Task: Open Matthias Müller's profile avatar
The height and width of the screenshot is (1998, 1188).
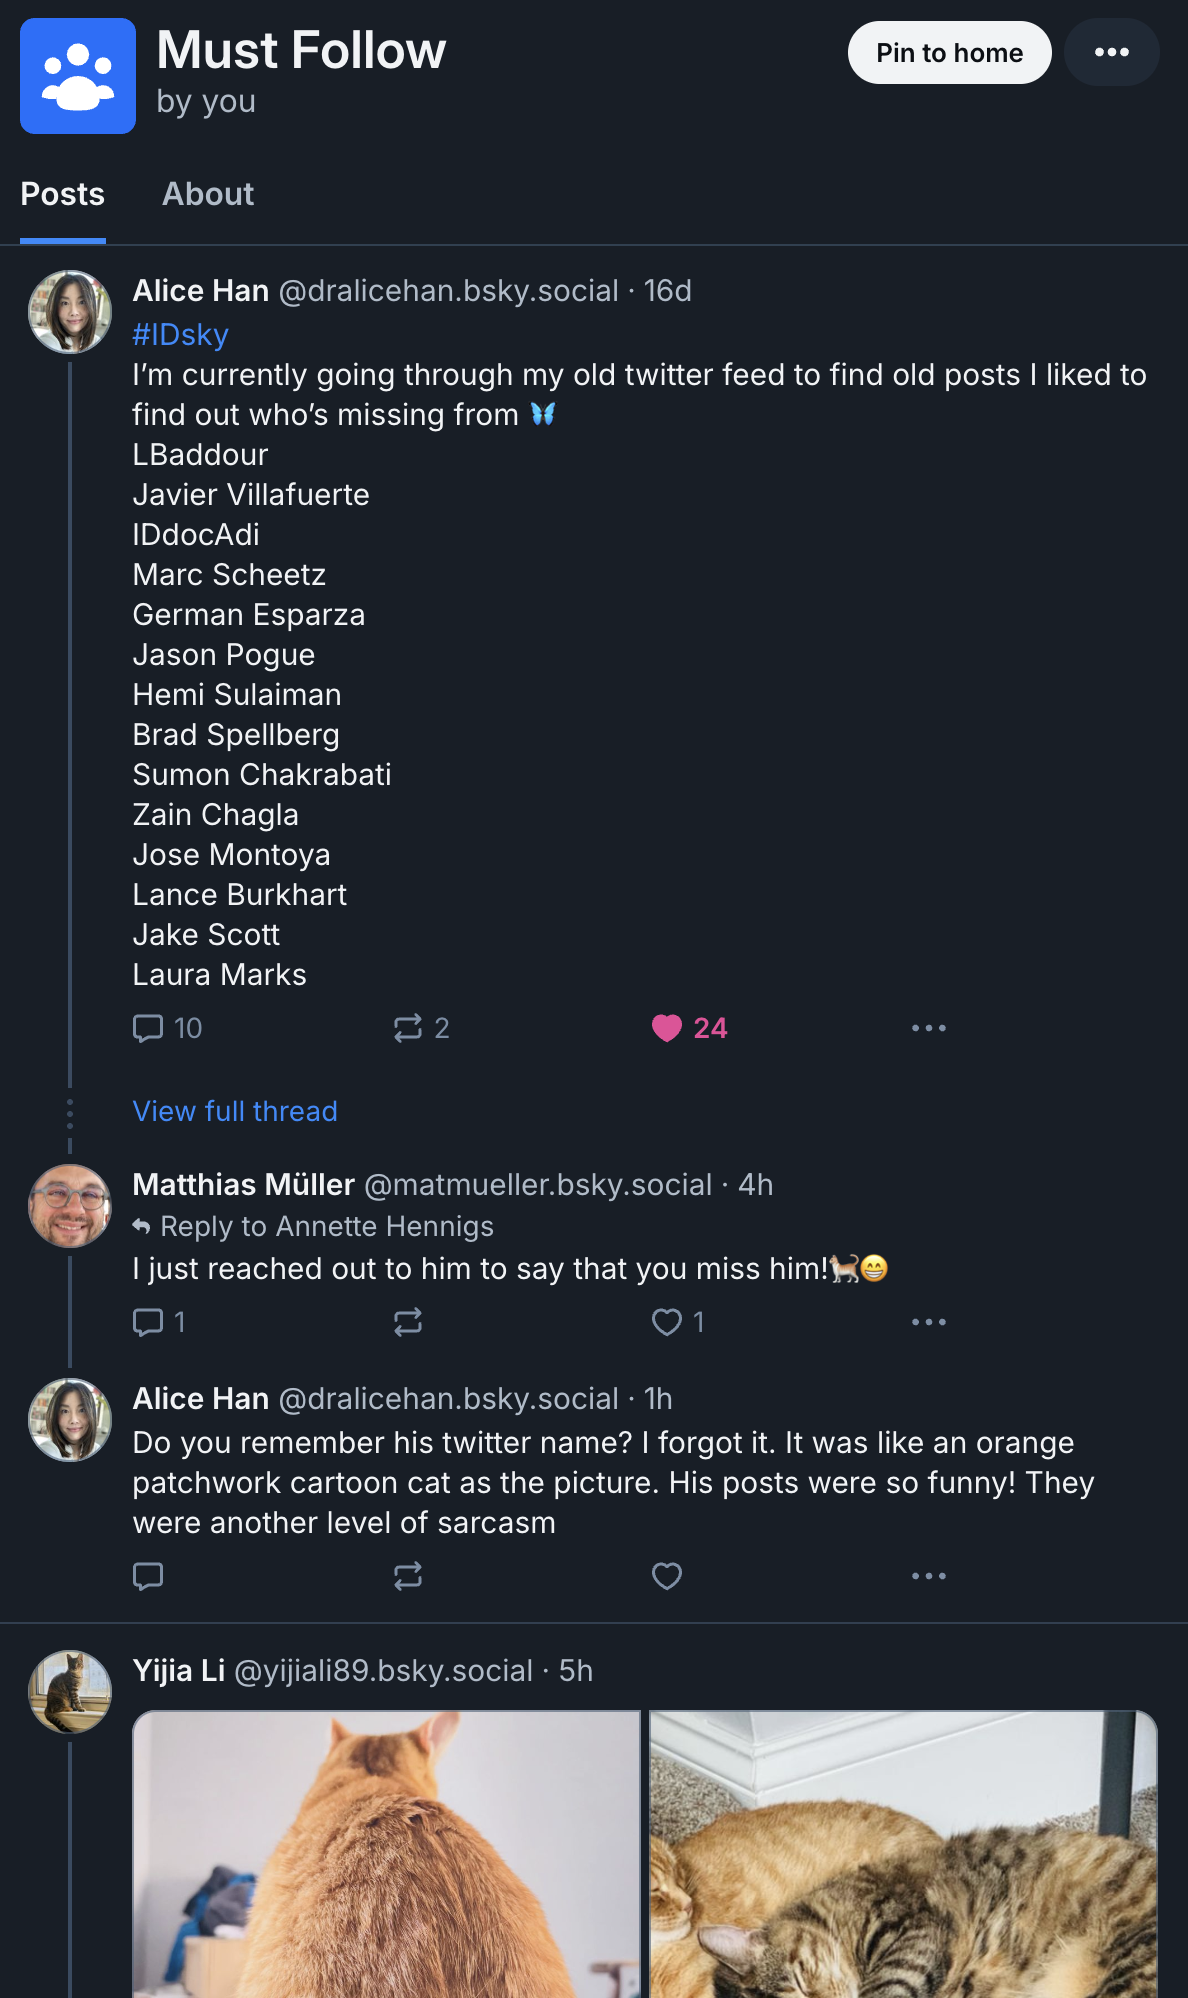Action: point(70,1205)
